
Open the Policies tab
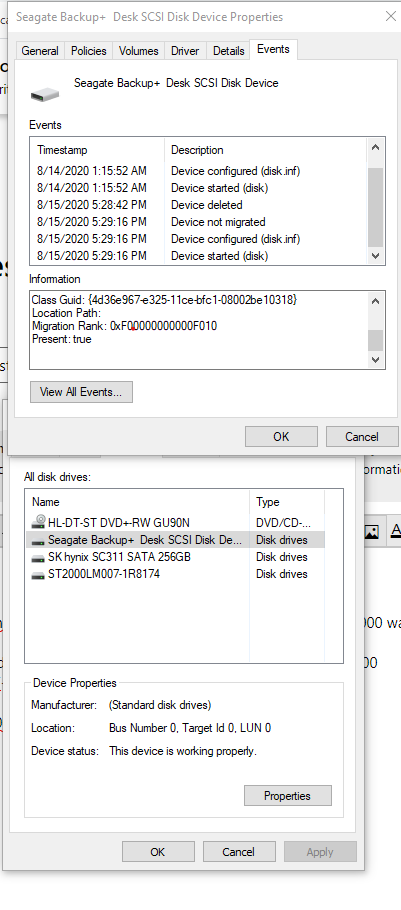89,50
